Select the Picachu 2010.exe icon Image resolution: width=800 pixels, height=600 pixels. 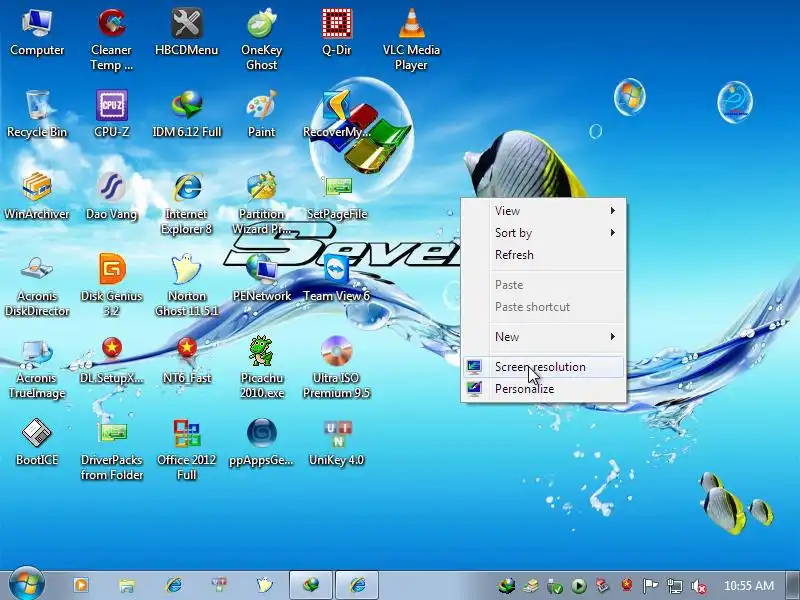[x=261, y=368]
